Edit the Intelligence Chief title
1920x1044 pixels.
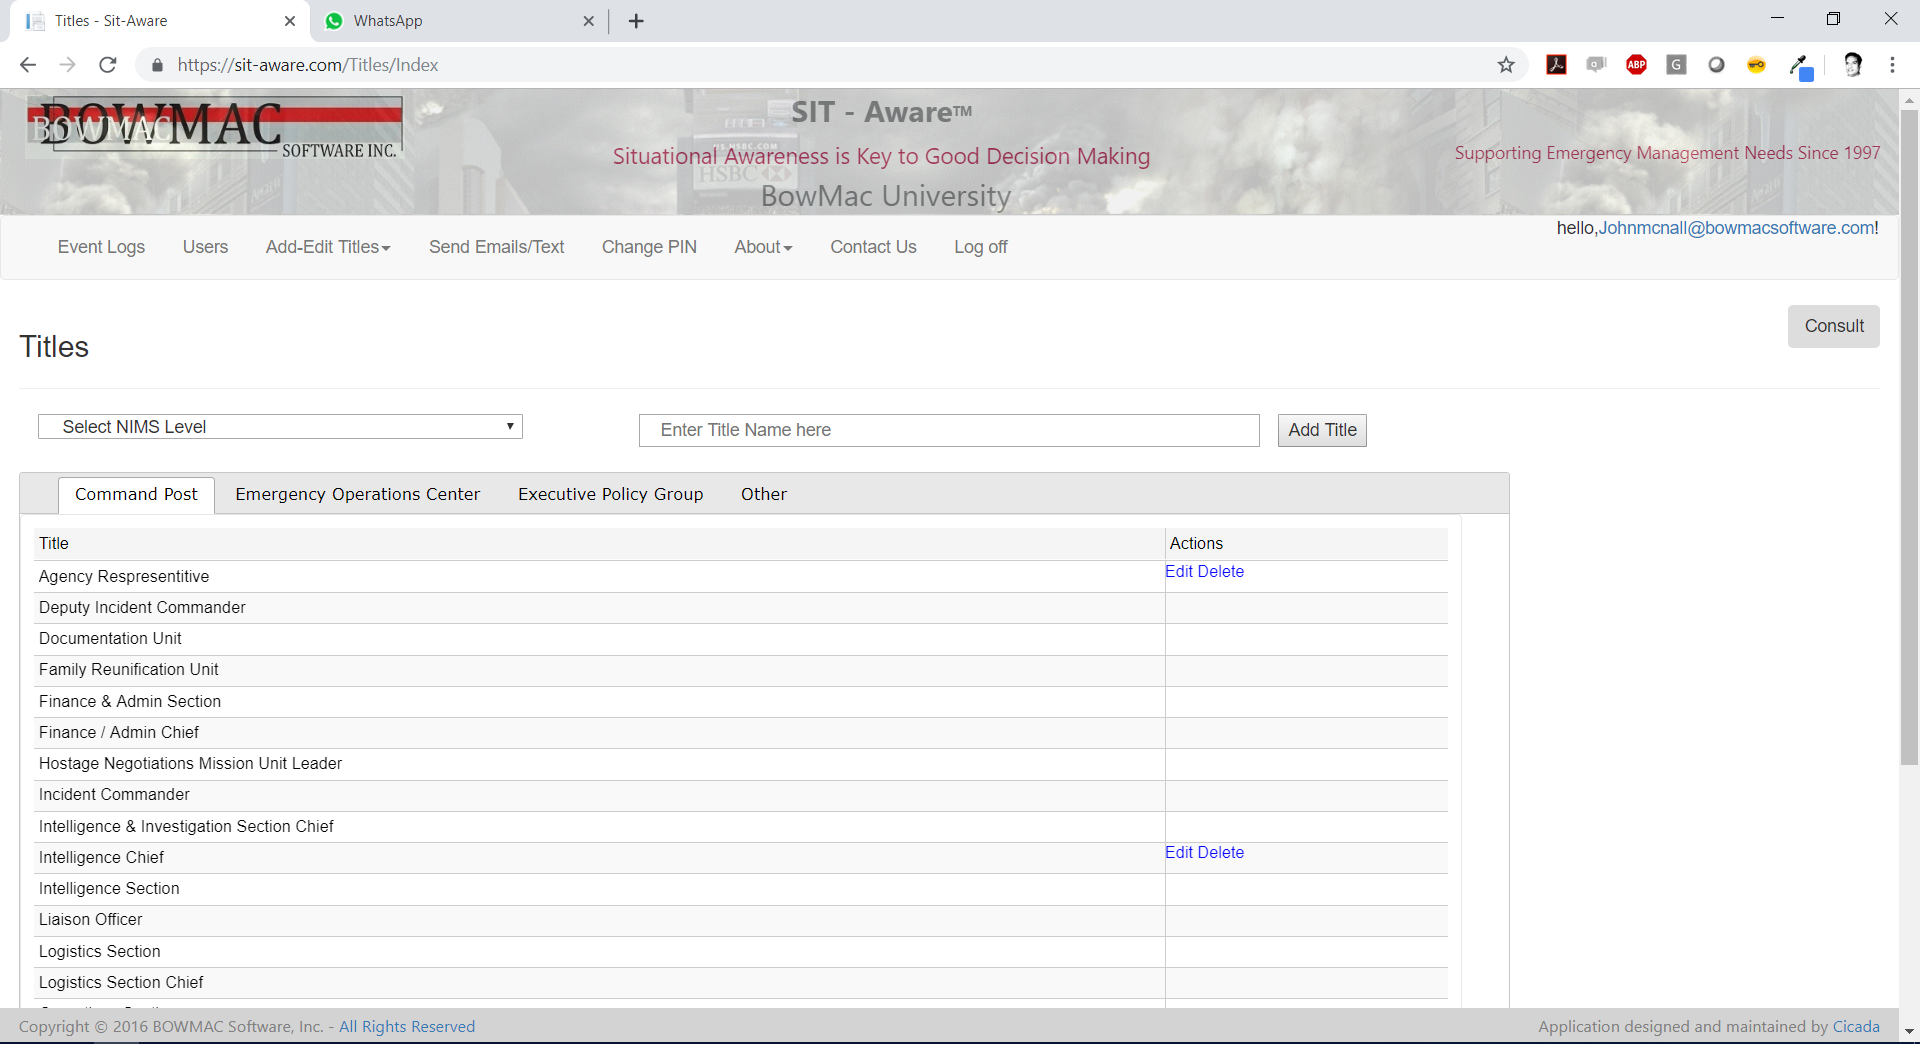point(1179,852)
